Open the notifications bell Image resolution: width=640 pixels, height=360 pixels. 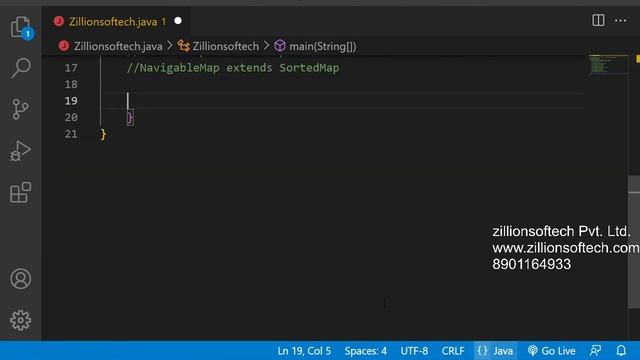(x=621, y=351)
